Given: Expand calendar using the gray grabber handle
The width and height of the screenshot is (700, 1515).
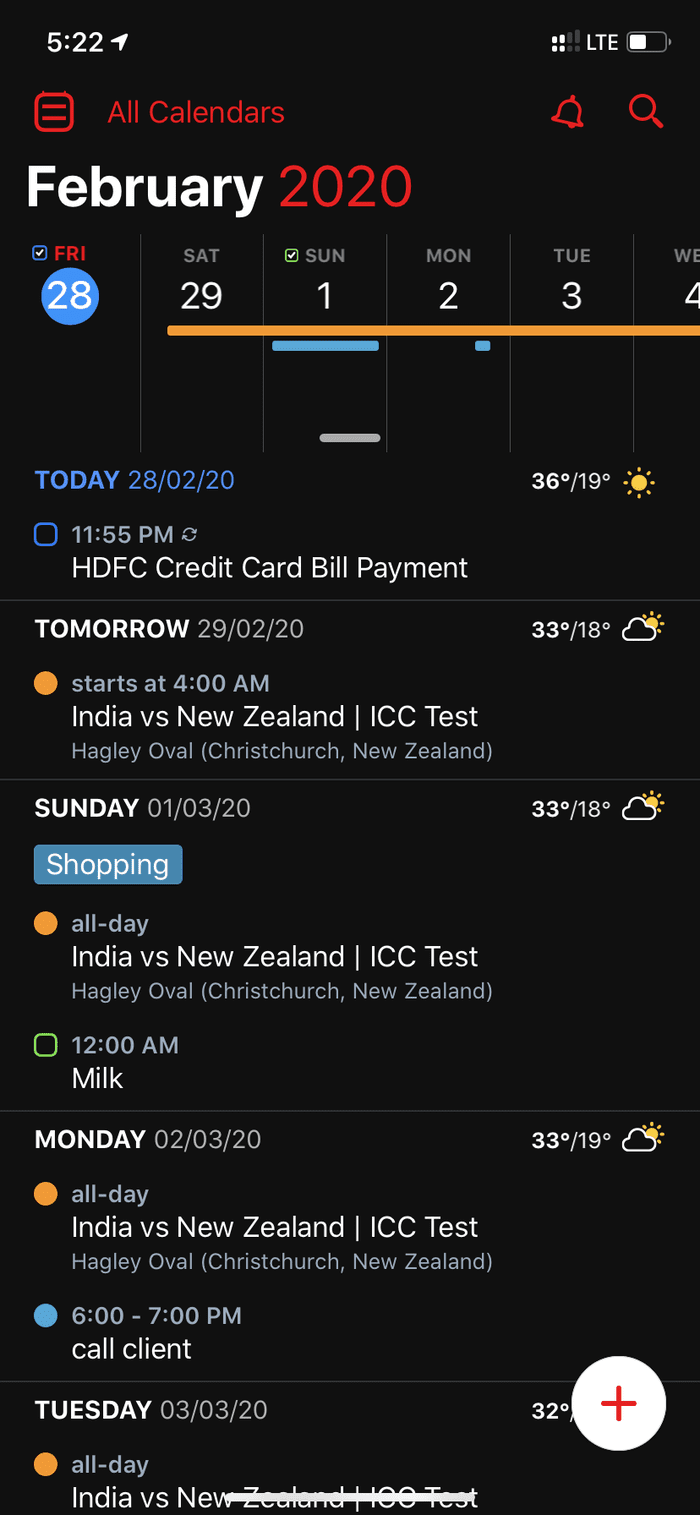Looking at the screenshot, I should click(x=350, y=438).
